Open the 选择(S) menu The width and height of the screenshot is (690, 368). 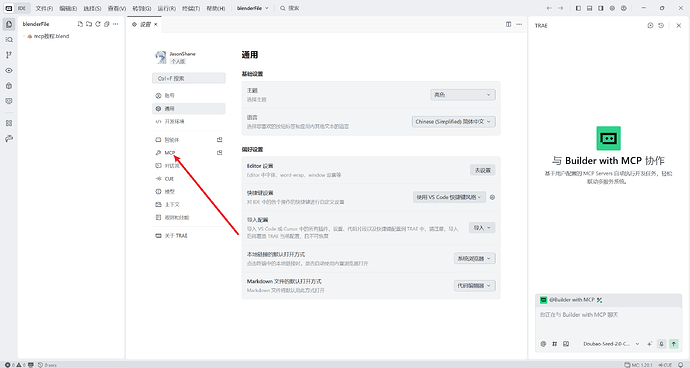[92, 8]
